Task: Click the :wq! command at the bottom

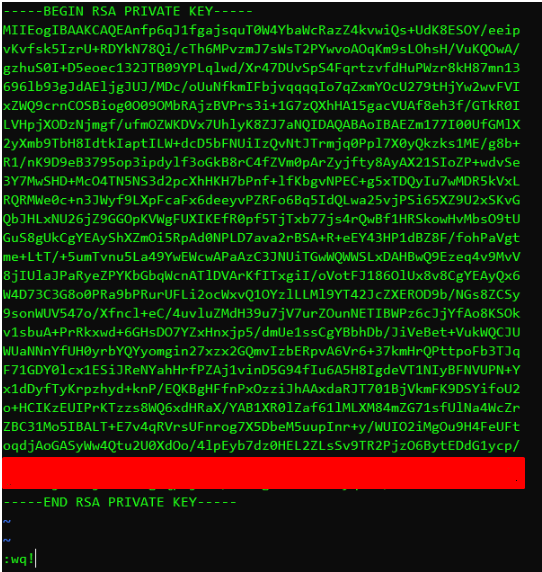Action: coord(19,559)
